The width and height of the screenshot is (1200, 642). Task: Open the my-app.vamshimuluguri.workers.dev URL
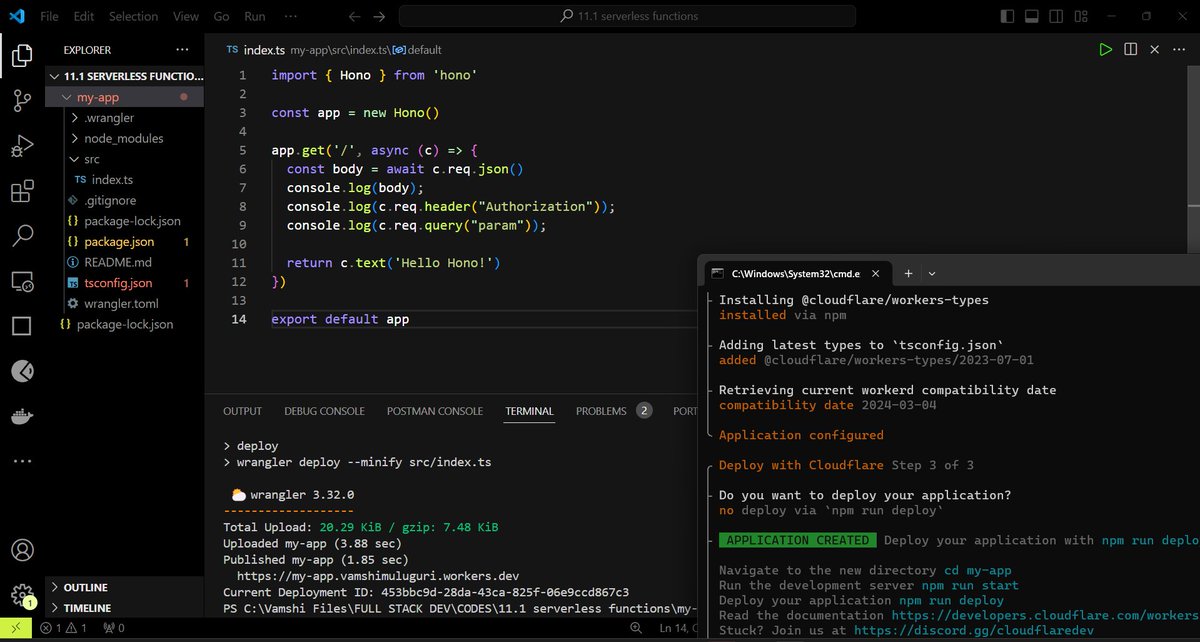pyautogui.click(x=378, y=576)
